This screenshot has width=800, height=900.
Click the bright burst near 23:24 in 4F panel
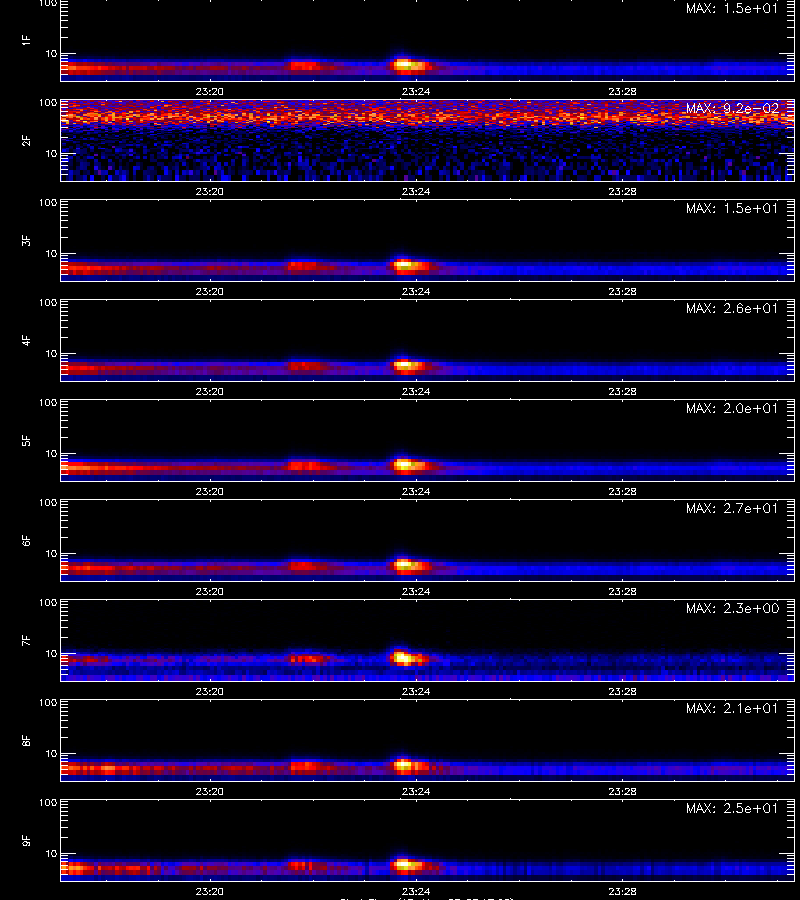coord(409,365)
